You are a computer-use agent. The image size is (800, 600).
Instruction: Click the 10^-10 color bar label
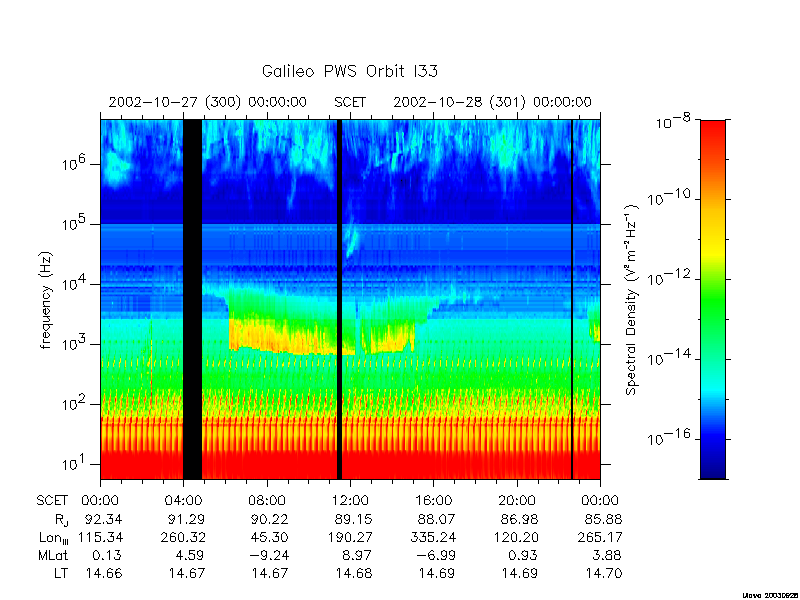[669, 198]
